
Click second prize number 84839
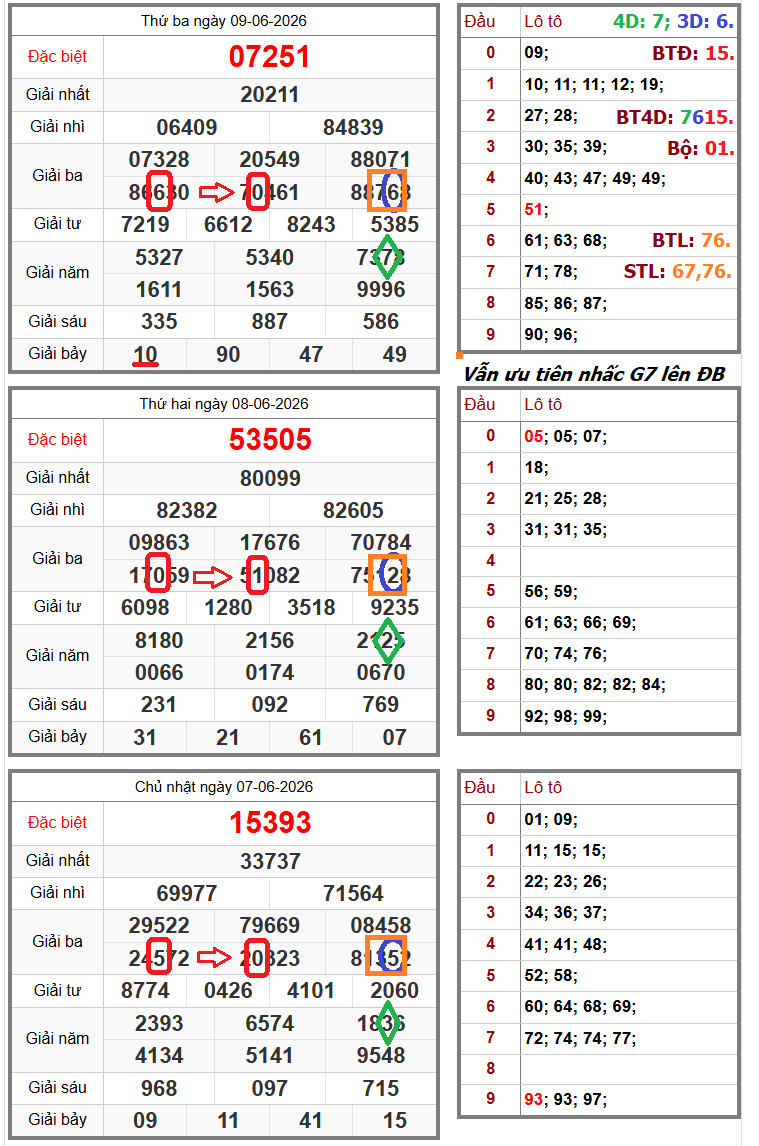[x=353, y=127]
